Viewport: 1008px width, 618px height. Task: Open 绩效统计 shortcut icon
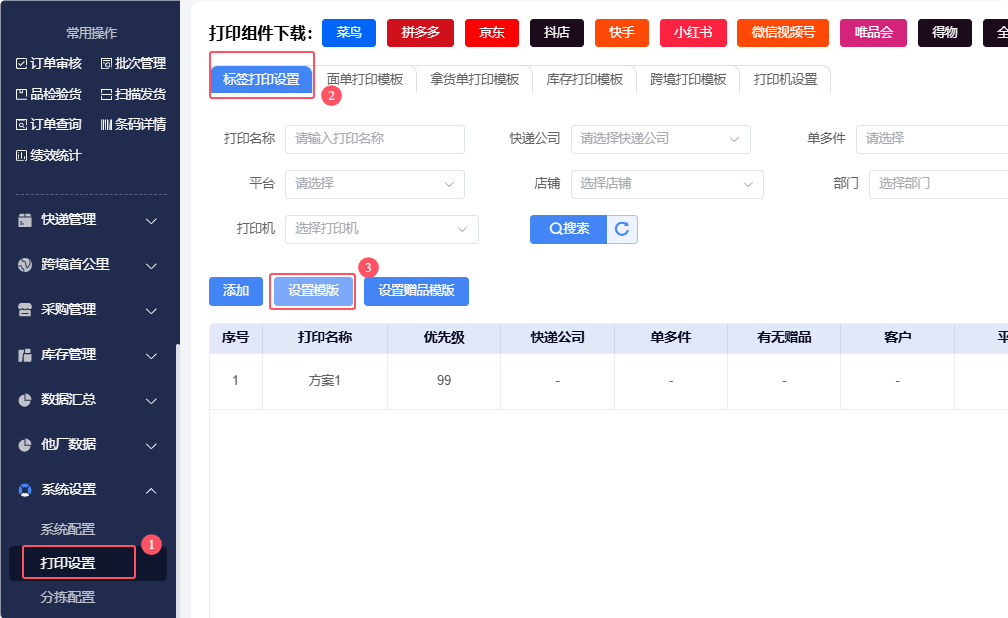pos(21,156)
